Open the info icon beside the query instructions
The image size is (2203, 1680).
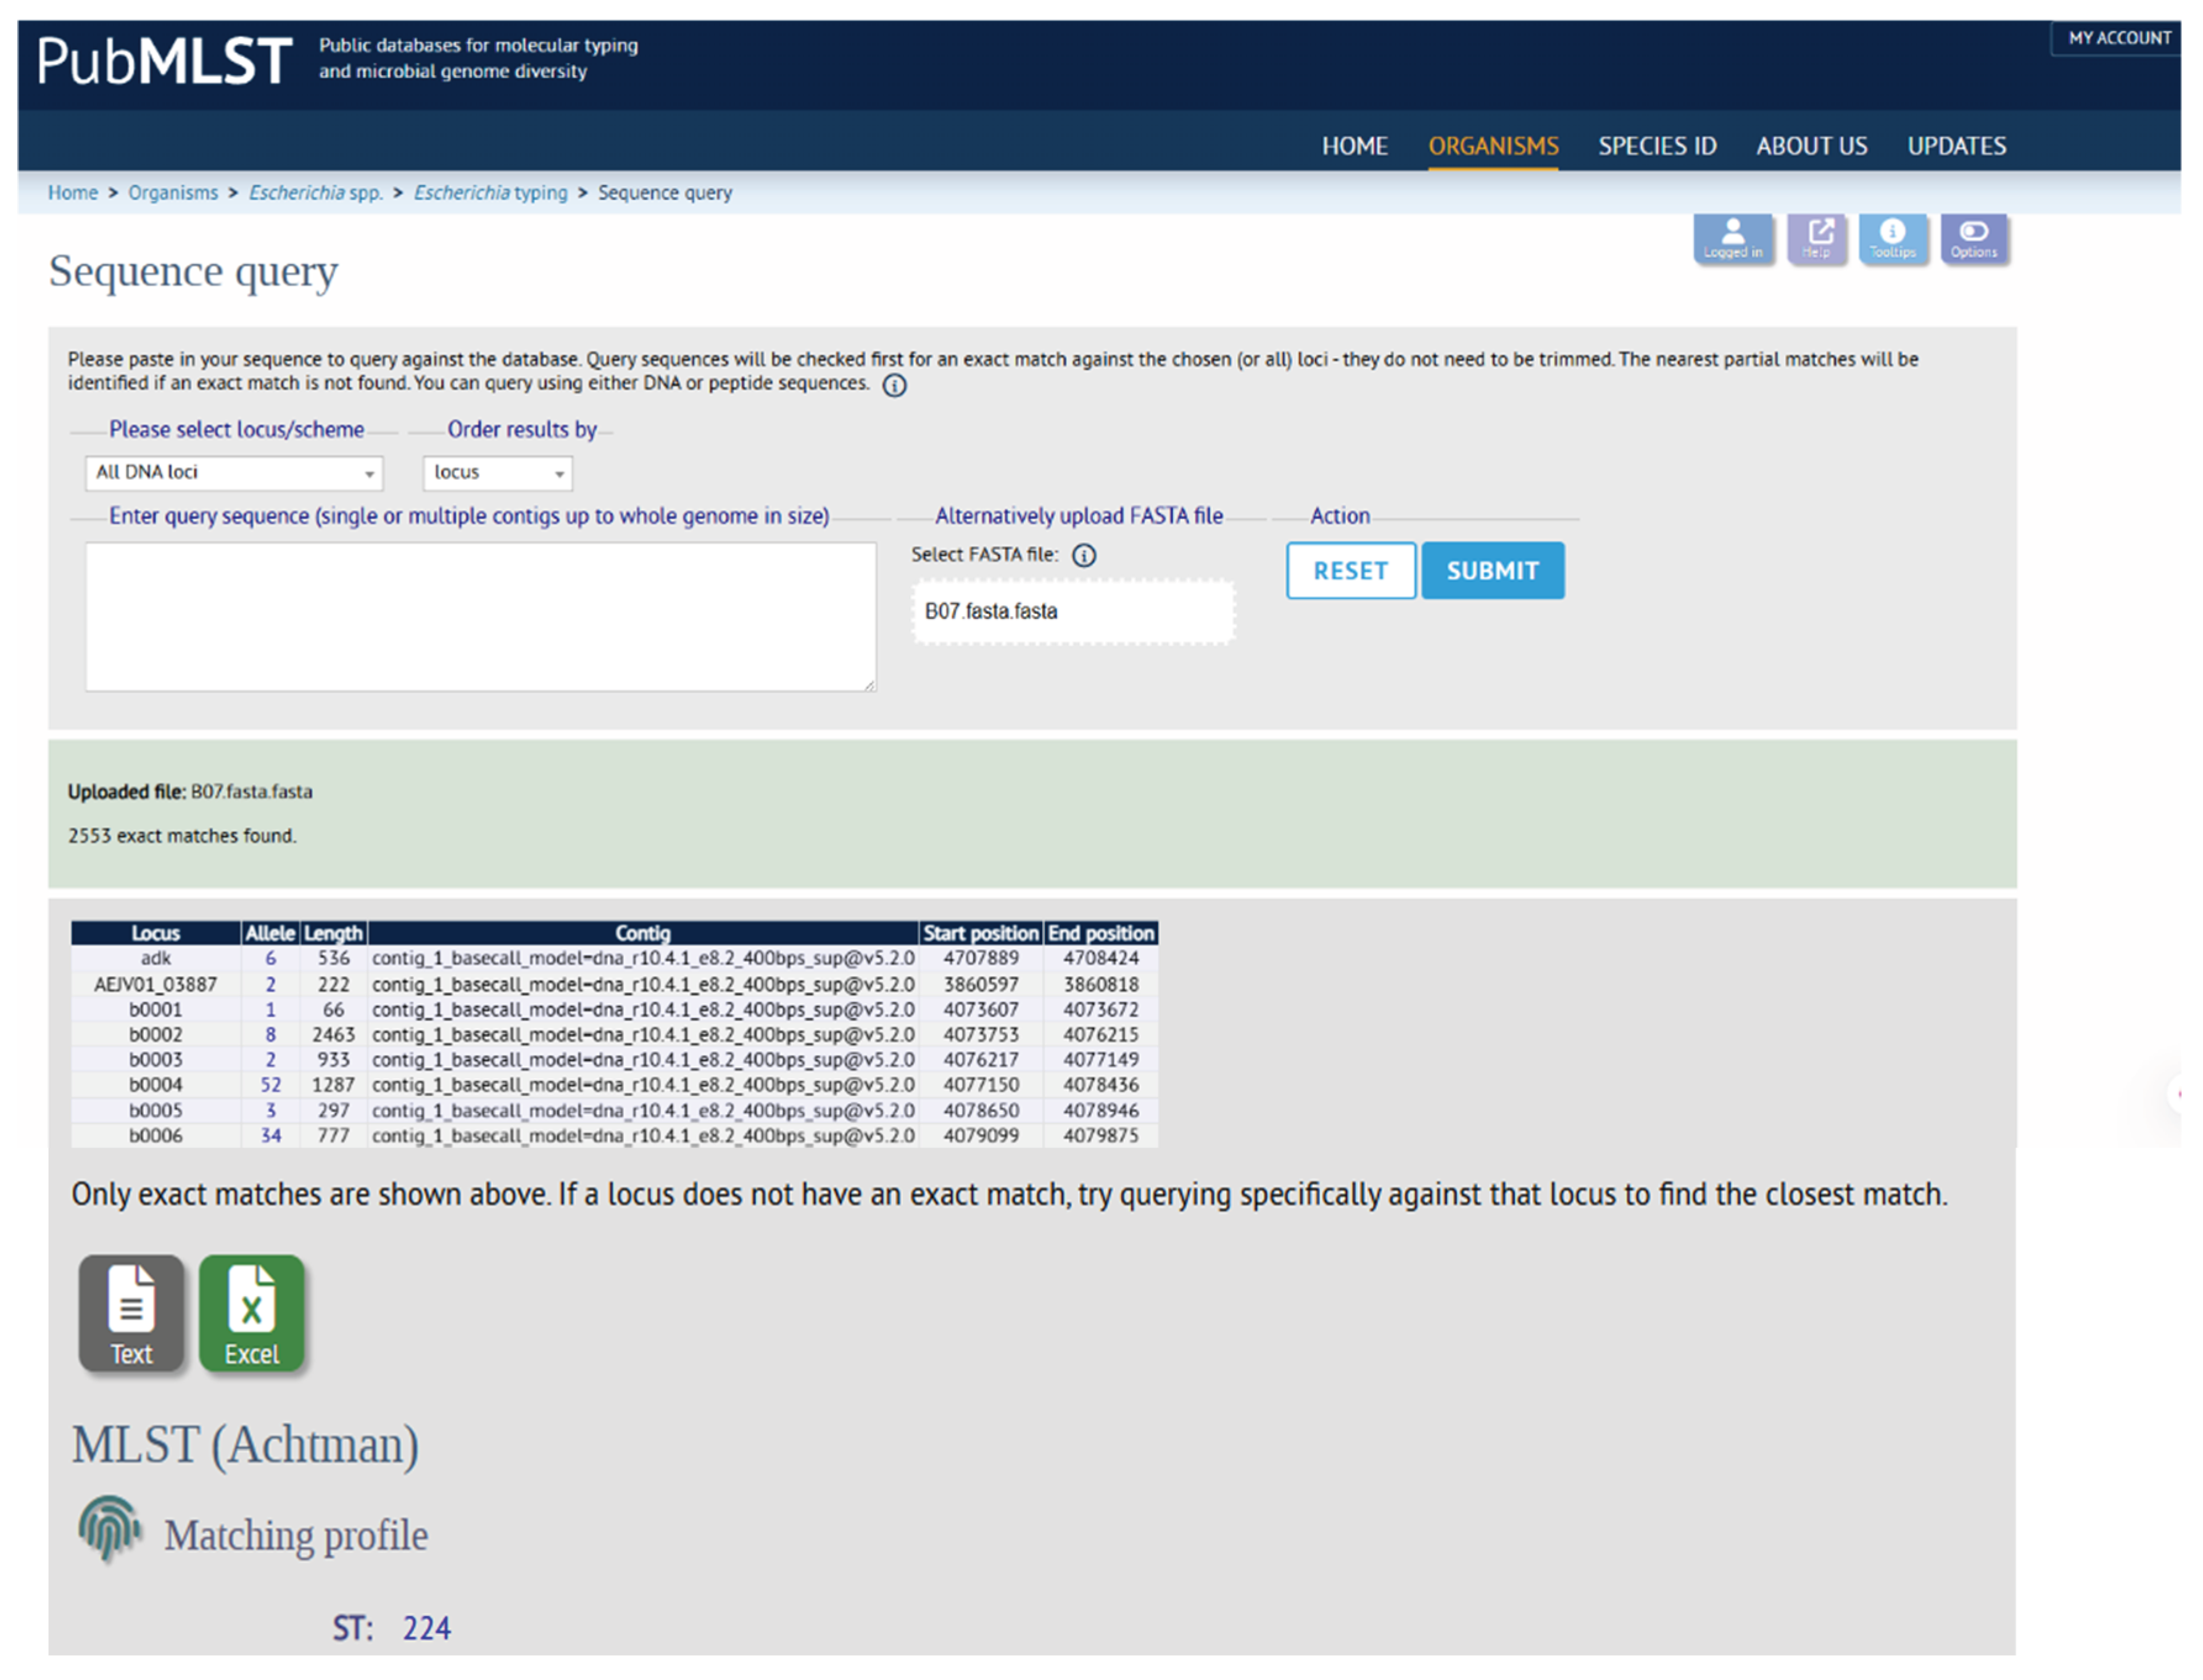coord(895,385)
